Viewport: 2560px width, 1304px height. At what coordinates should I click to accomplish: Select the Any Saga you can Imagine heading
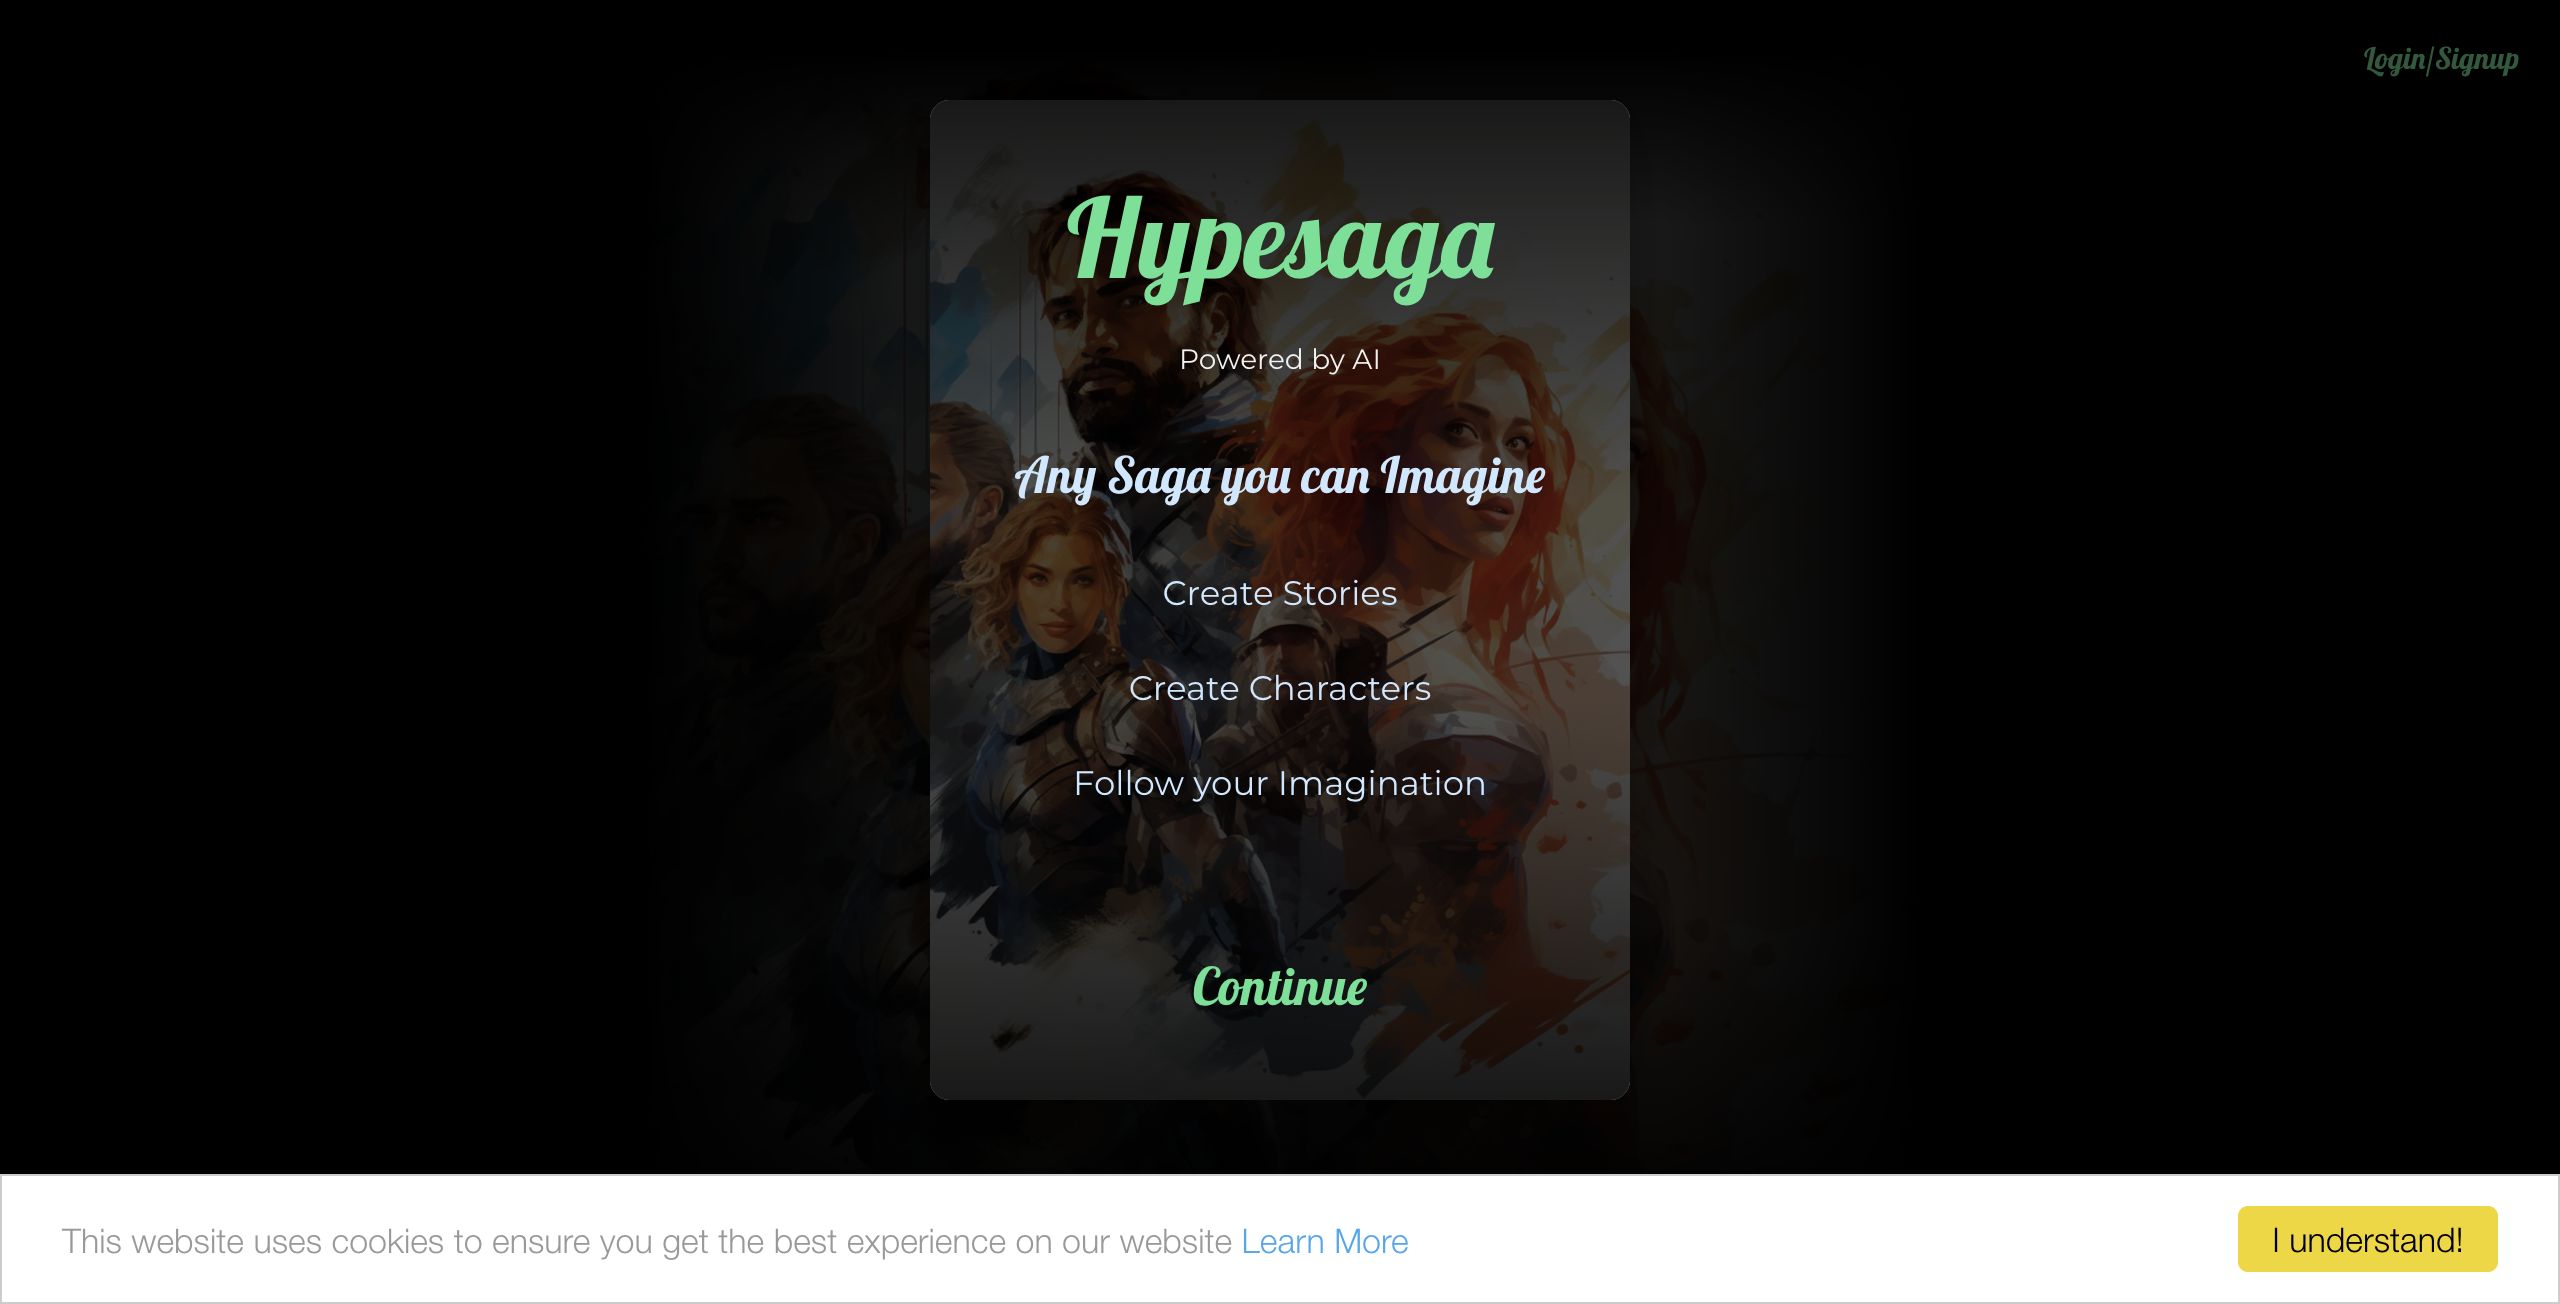1280,477
